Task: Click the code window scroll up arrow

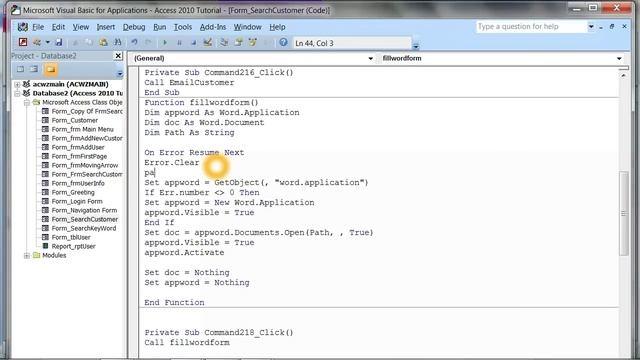Action: coord(623,75)
